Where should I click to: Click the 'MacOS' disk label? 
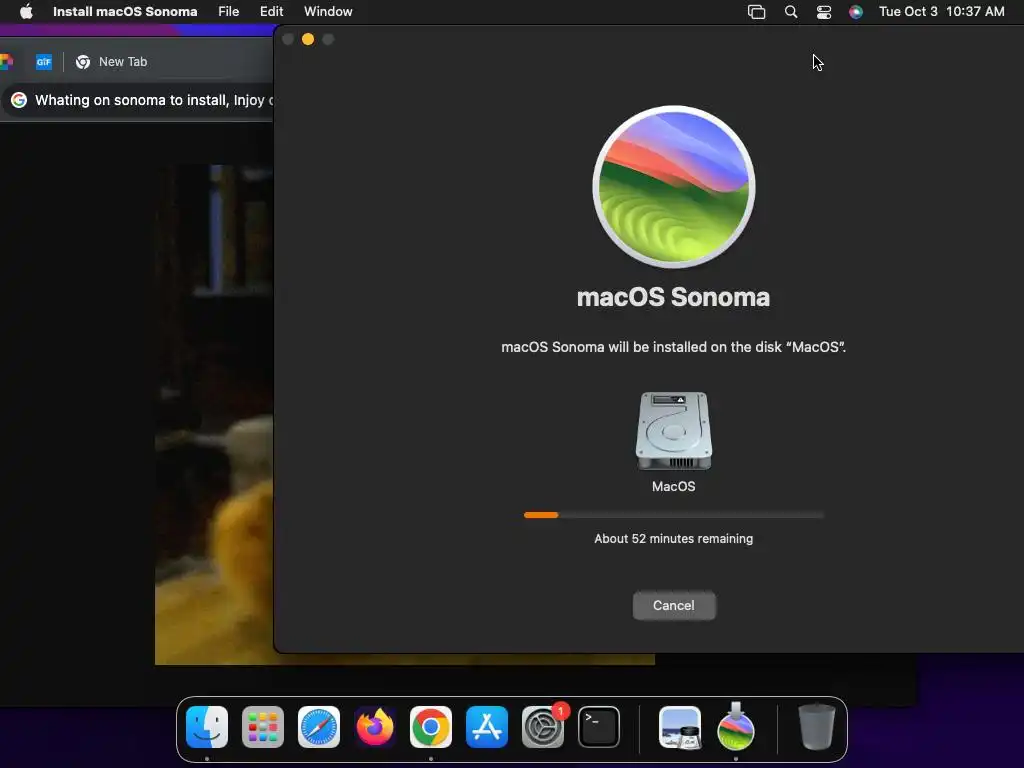point(673,487)
